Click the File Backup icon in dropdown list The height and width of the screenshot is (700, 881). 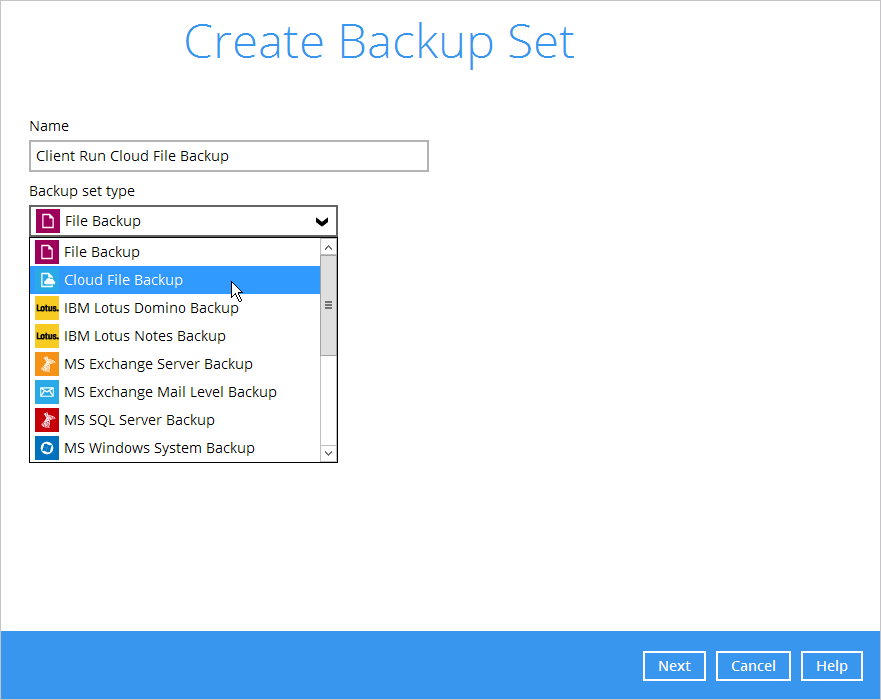click(47, 252)
